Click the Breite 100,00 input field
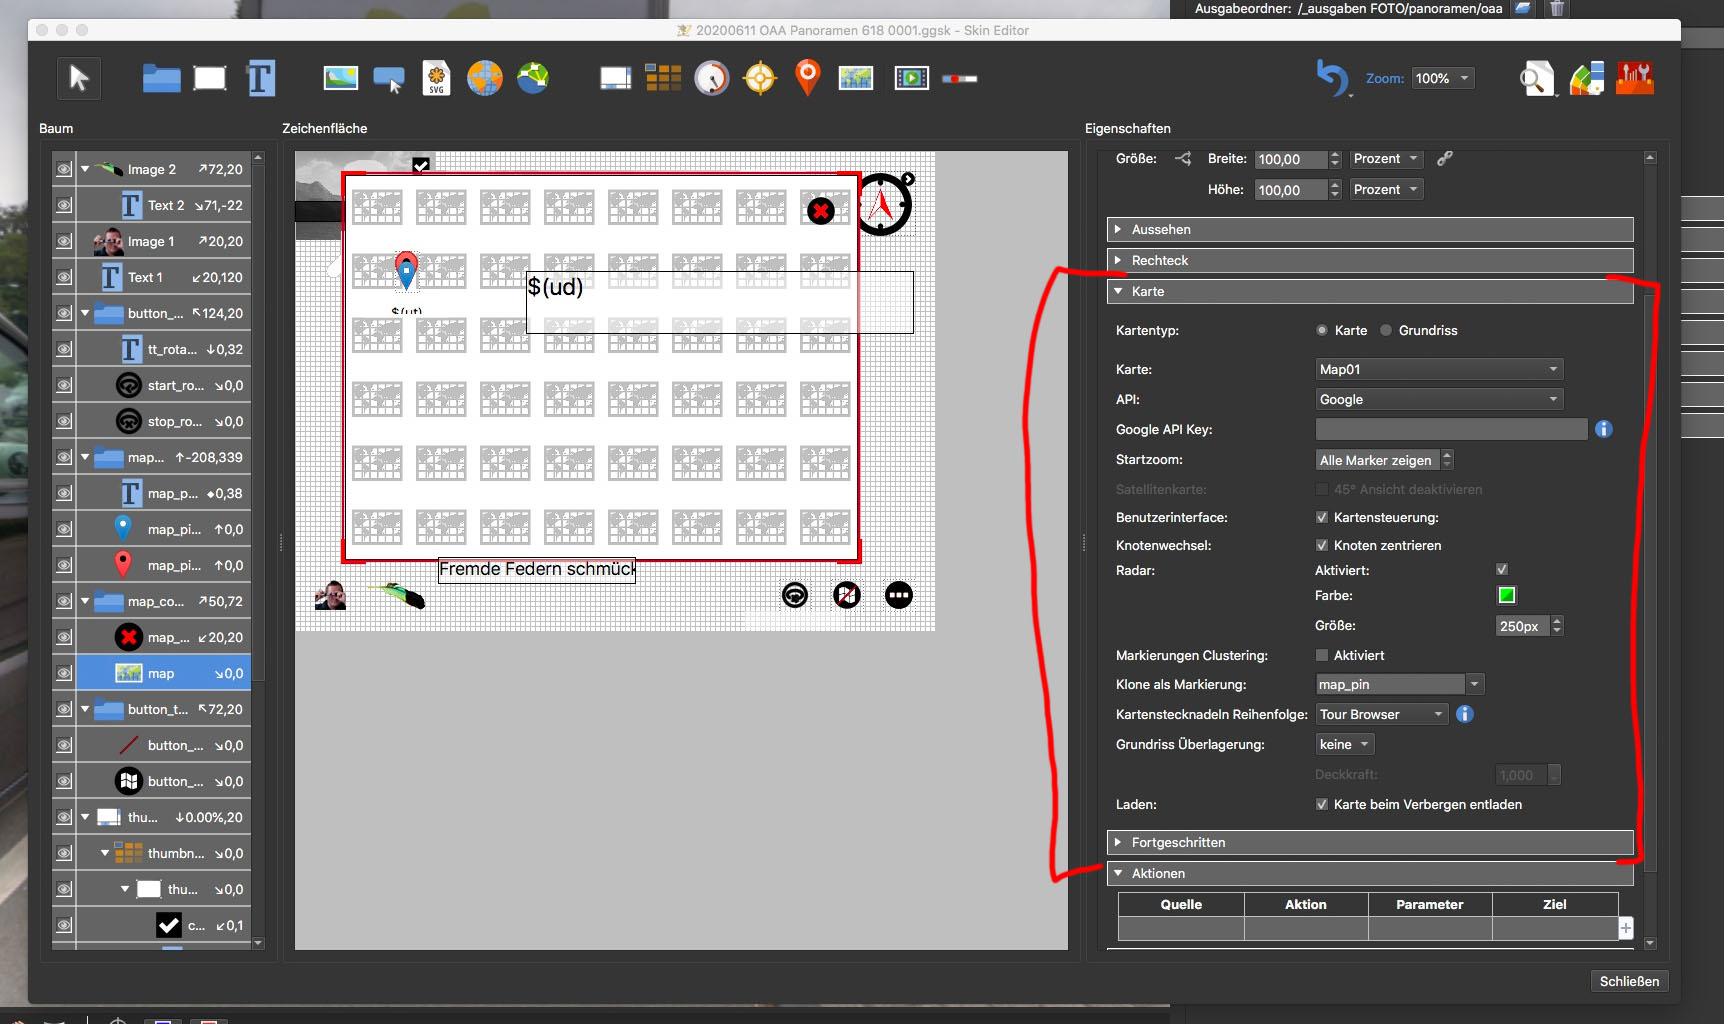This screenshot has width=1724, height=1024. [1291, 159]
